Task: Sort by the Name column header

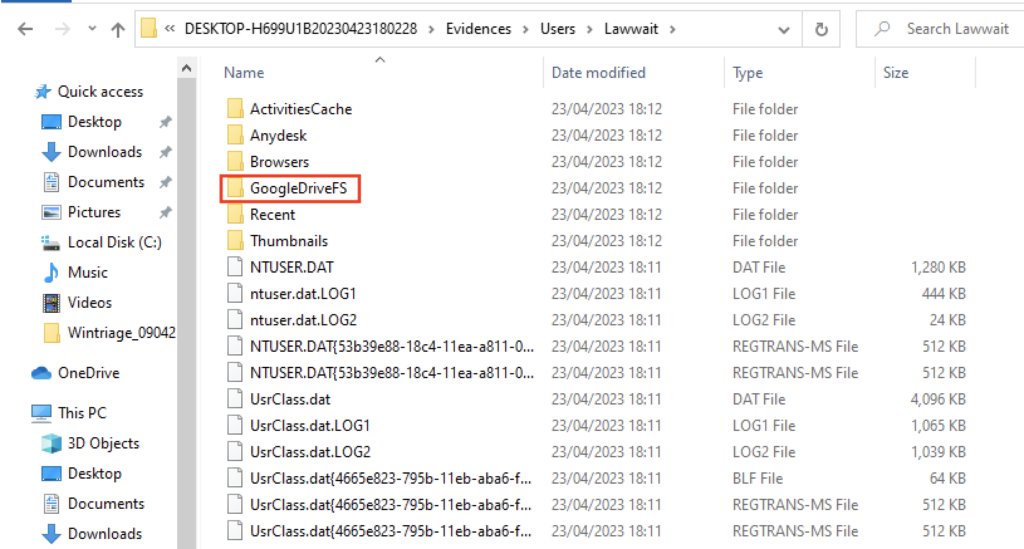Action: click(x=244, y=72)
